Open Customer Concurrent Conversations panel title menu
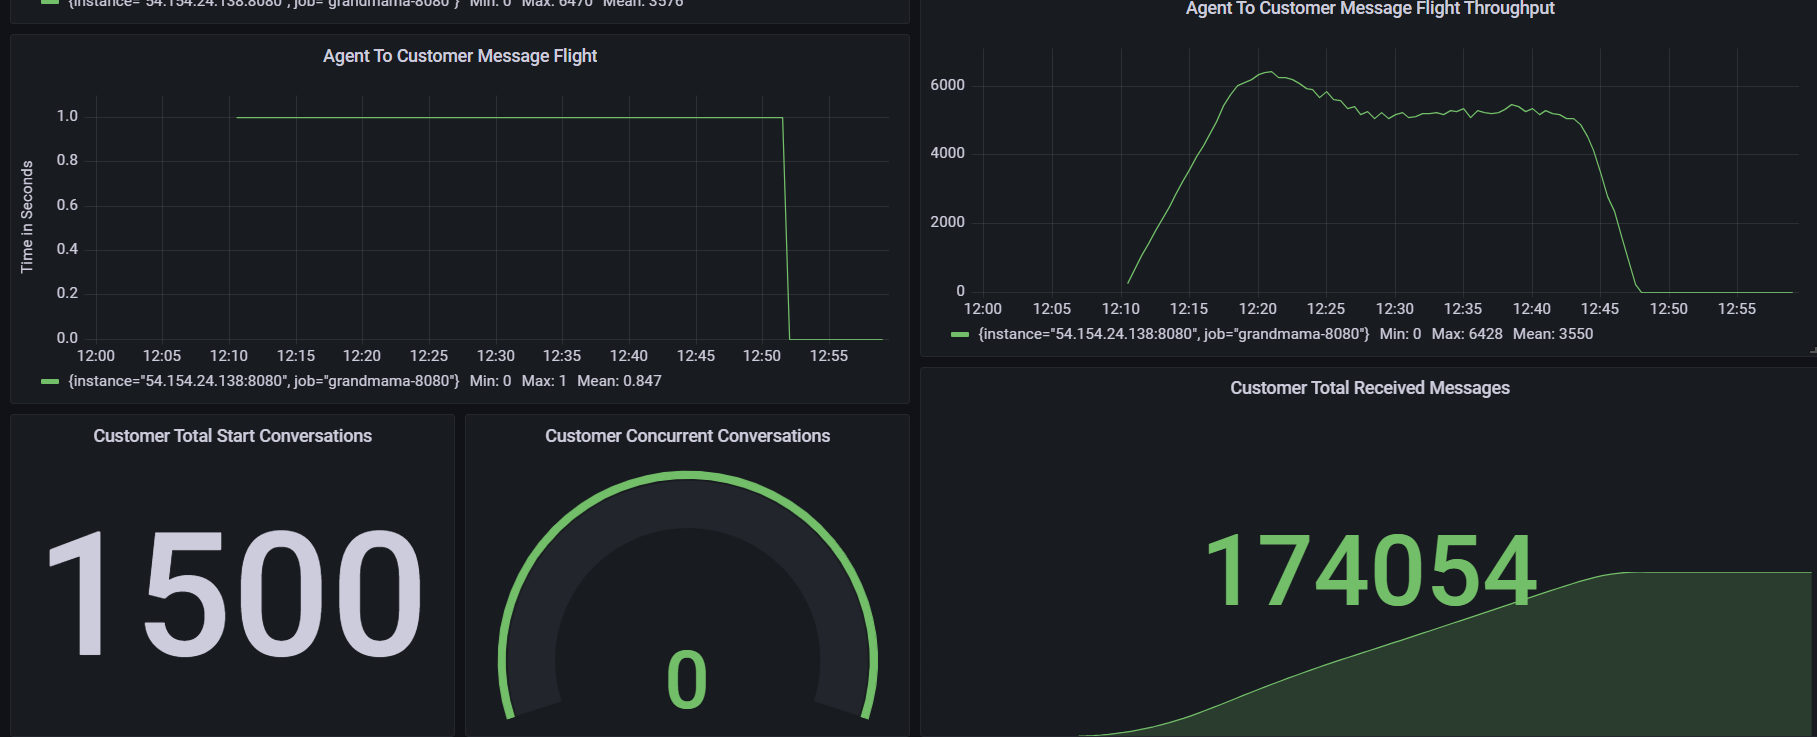1817x737 pixels. click(687, 436)
